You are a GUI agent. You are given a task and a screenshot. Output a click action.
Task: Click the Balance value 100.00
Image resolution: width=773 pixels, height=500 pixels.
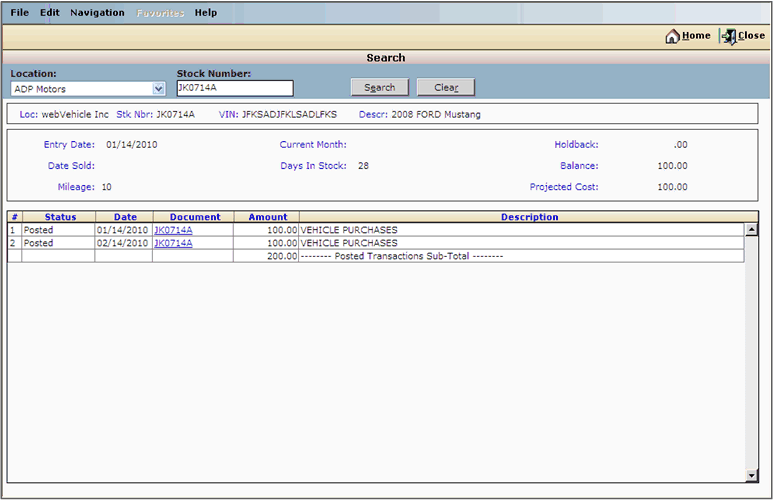click(x=672, y=166)
